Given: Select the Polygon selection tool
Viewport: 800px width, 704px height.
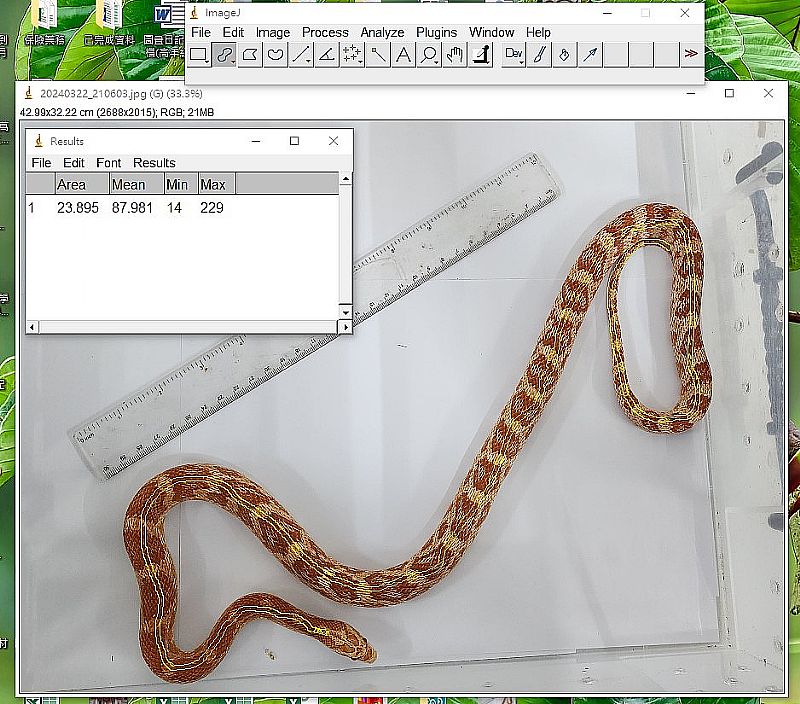Looking at the screenshot, I should 250,55.
